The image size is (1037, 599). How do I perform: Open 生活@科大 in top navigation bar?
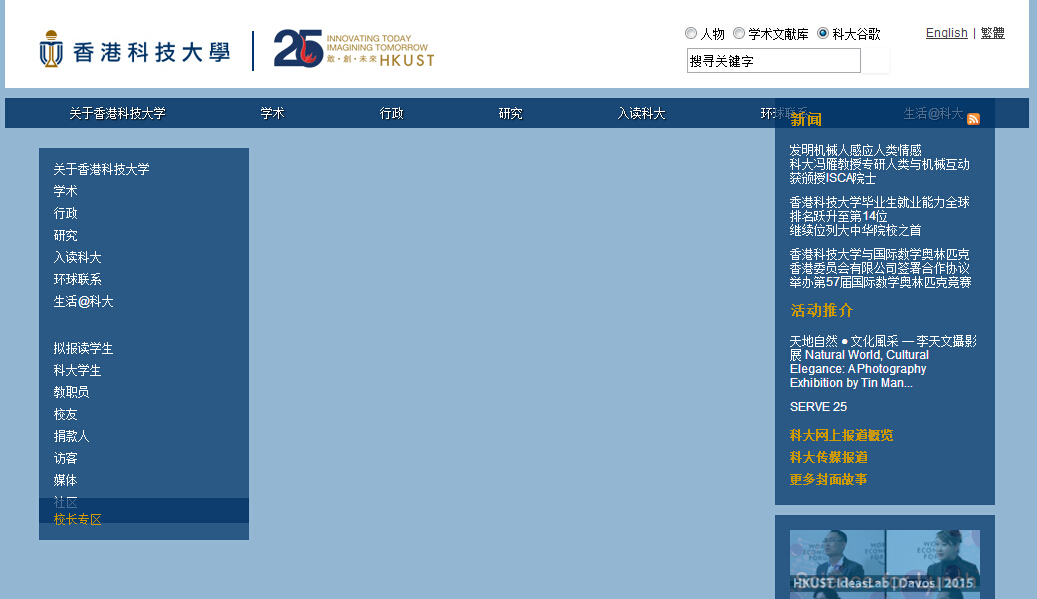(933, 114)
